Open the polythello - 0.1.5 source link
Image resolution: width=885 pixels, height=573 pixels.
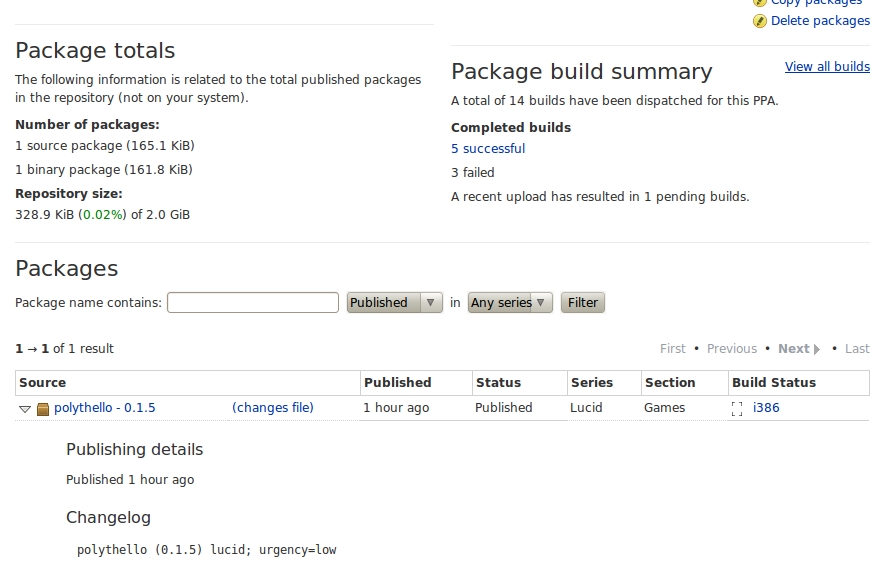(105, 408)
